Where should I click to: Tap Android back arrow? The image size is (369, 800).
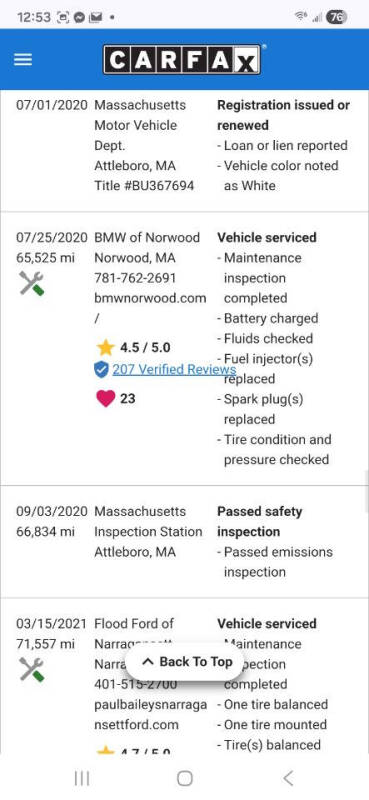click(288, 778)
